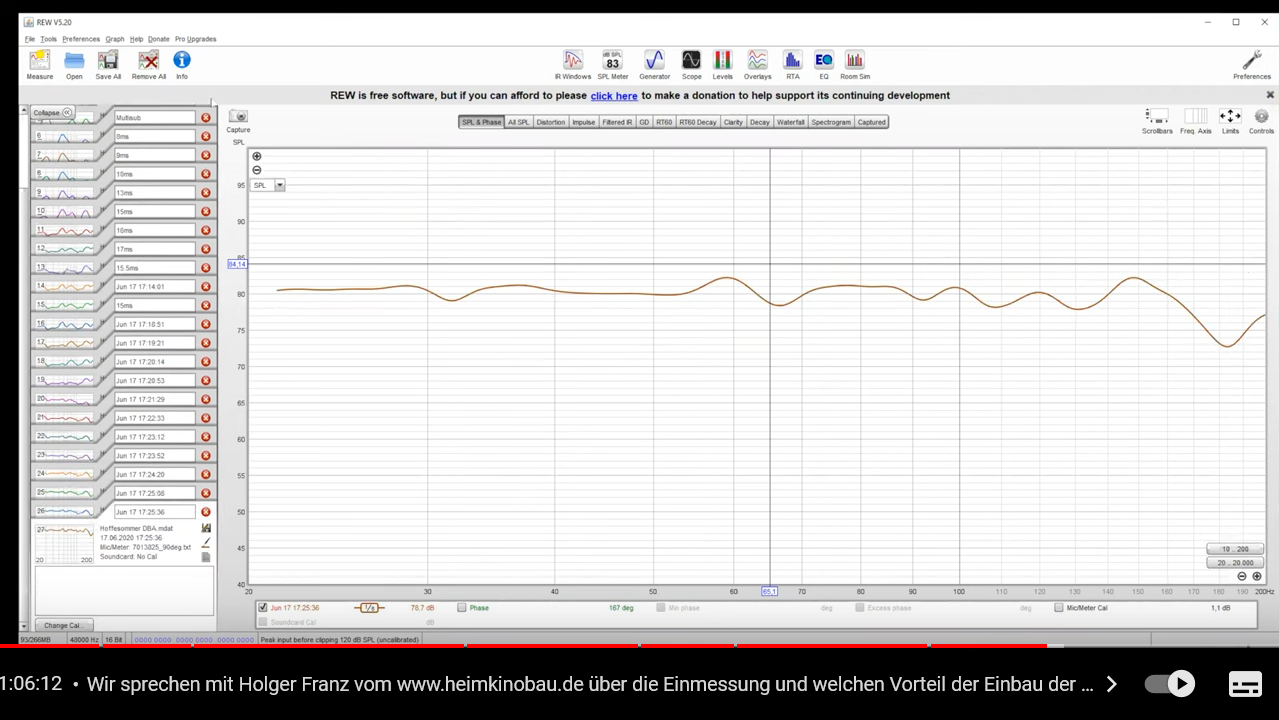Open the Graph menu
This screenshot has width=1279, height=720.
pos(115,39)
